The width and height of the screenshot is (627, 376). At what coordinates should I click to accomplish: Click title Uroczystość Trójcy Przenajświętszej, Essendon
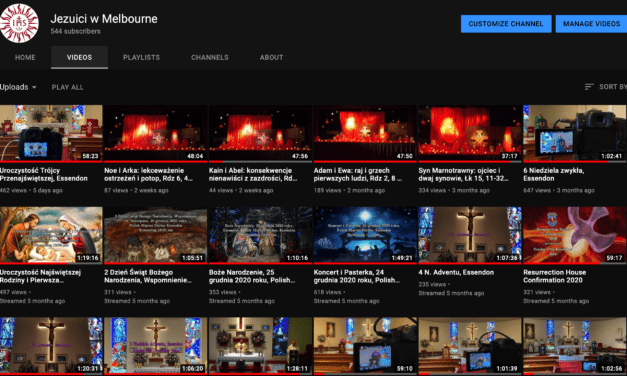(x=44, y=174)
